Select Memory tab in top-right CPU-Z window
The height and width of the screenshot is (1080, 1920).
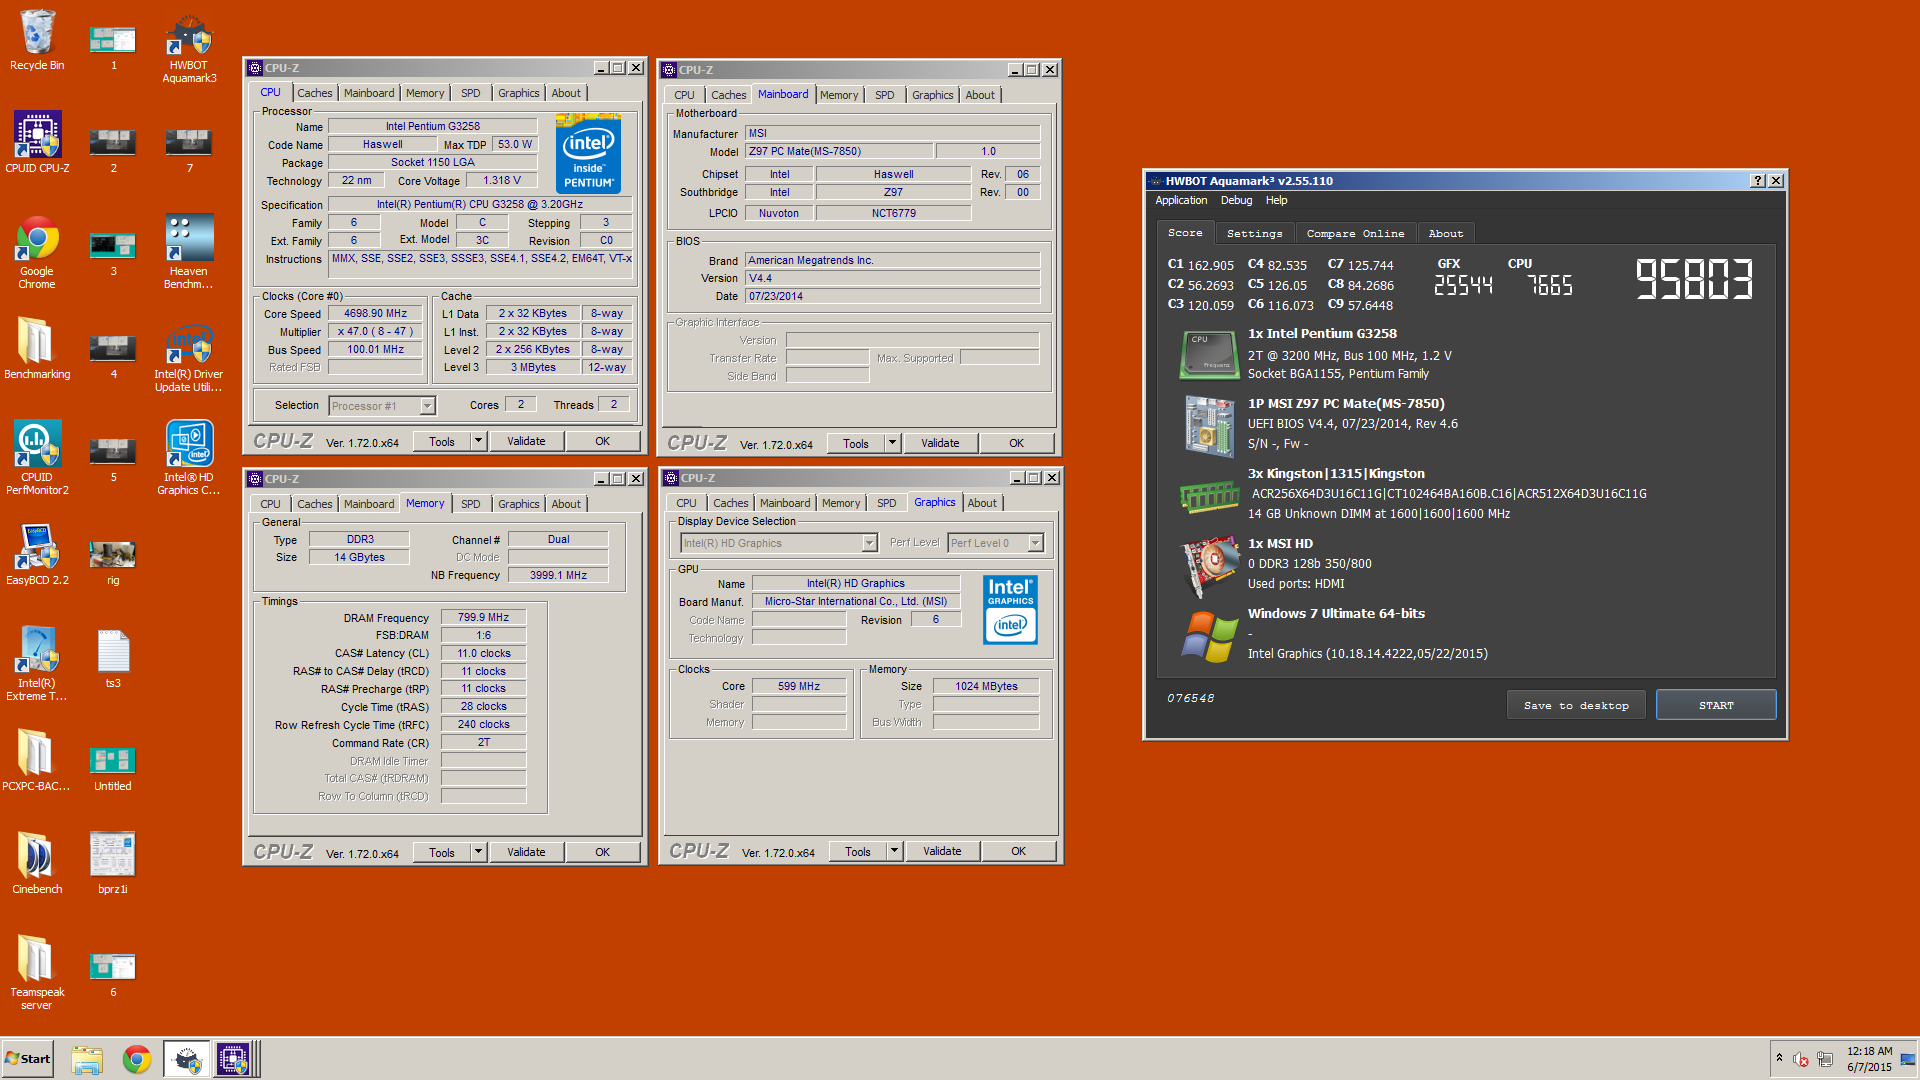(838, 95)
